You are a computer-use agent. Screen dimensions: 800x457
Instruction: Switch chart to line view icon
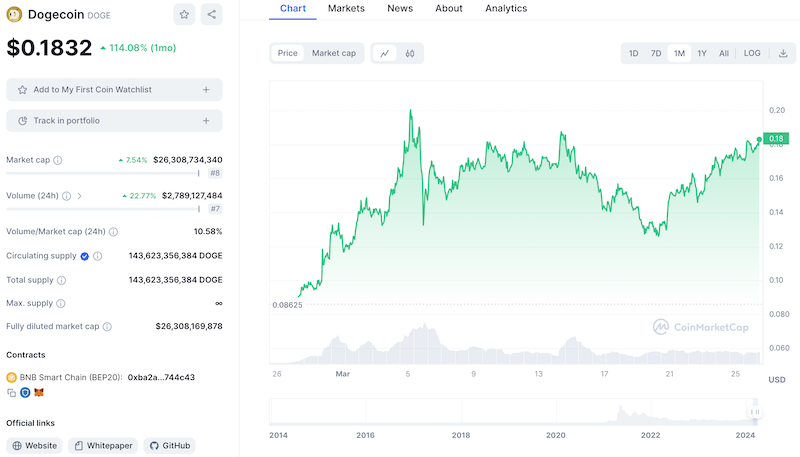[385, 53]
